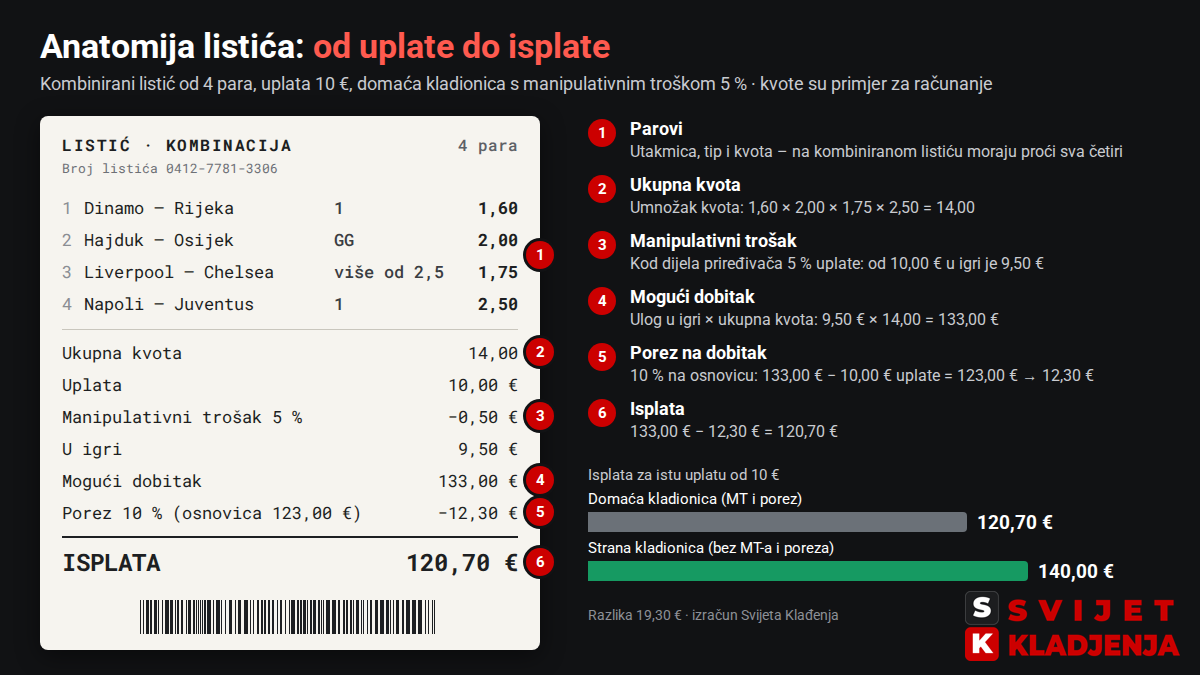
Task: Click the legend heading "Manipulativni trošak"
Action: (713, 241)
